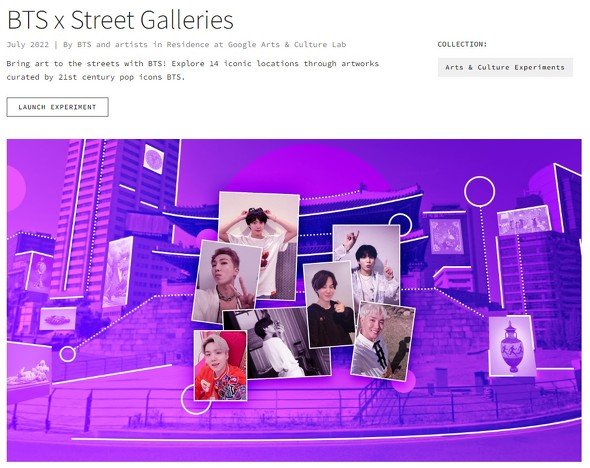
Task: Click the BTS x Street Galleries title
Action: (120, 20)
